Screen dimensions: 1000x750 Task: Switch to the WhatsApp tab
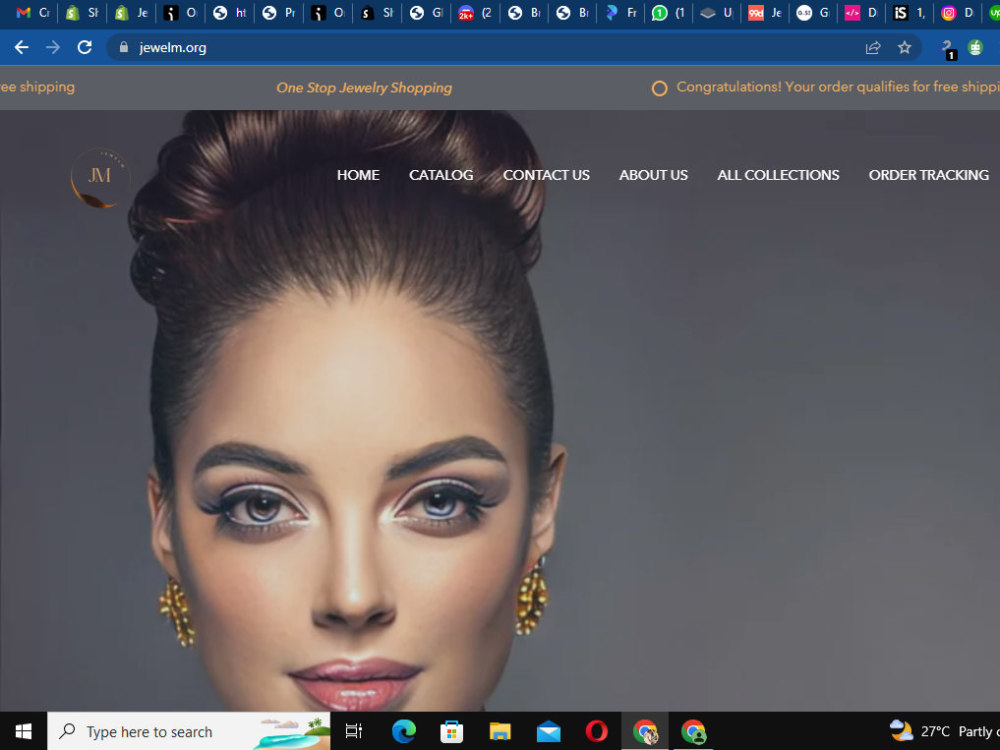(668, 13)
